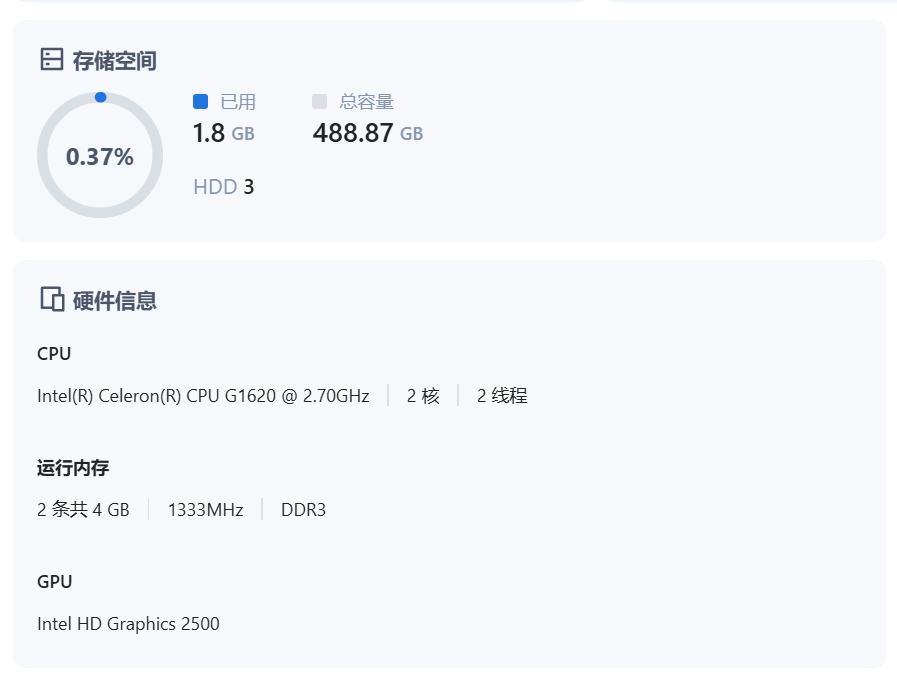Click the DDR3 memory type
The image size is (897, 692).
pos(303,510)
